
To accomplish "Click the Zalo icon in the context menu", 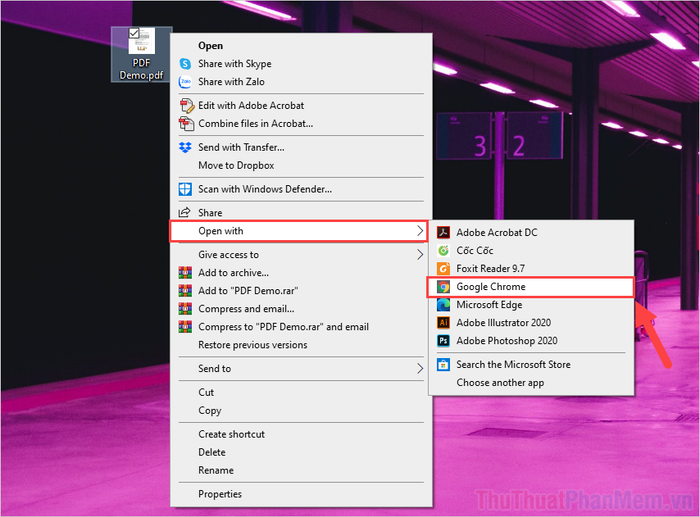I will [x=185, y=82].
